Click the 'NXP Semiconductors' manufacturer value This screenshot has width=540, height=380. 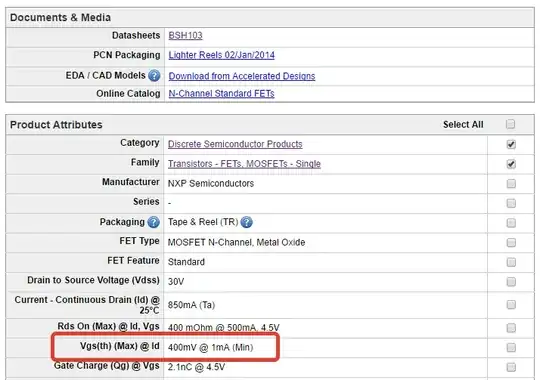(x=211, y=183)
